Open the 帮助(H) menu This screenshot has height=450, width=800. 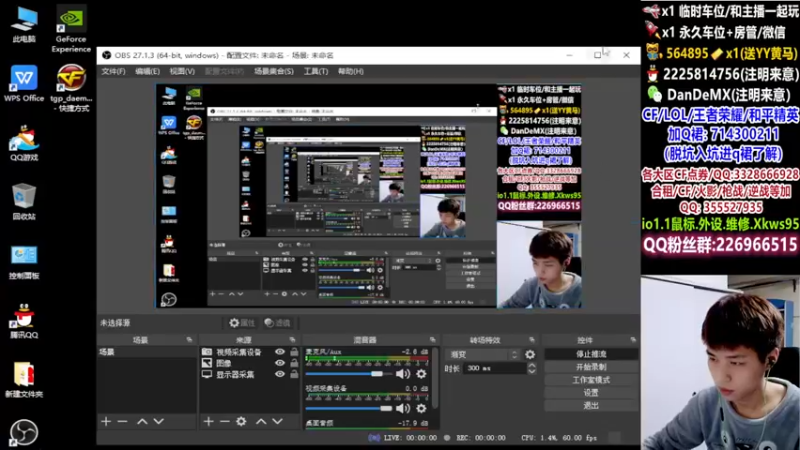(351, 71)
